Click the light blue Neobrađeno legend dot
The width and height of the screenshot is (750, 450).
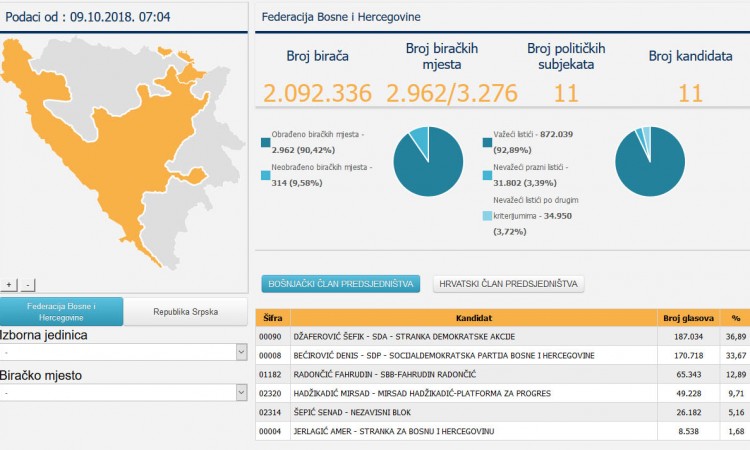pyautogui.click(x=265, y=175)
